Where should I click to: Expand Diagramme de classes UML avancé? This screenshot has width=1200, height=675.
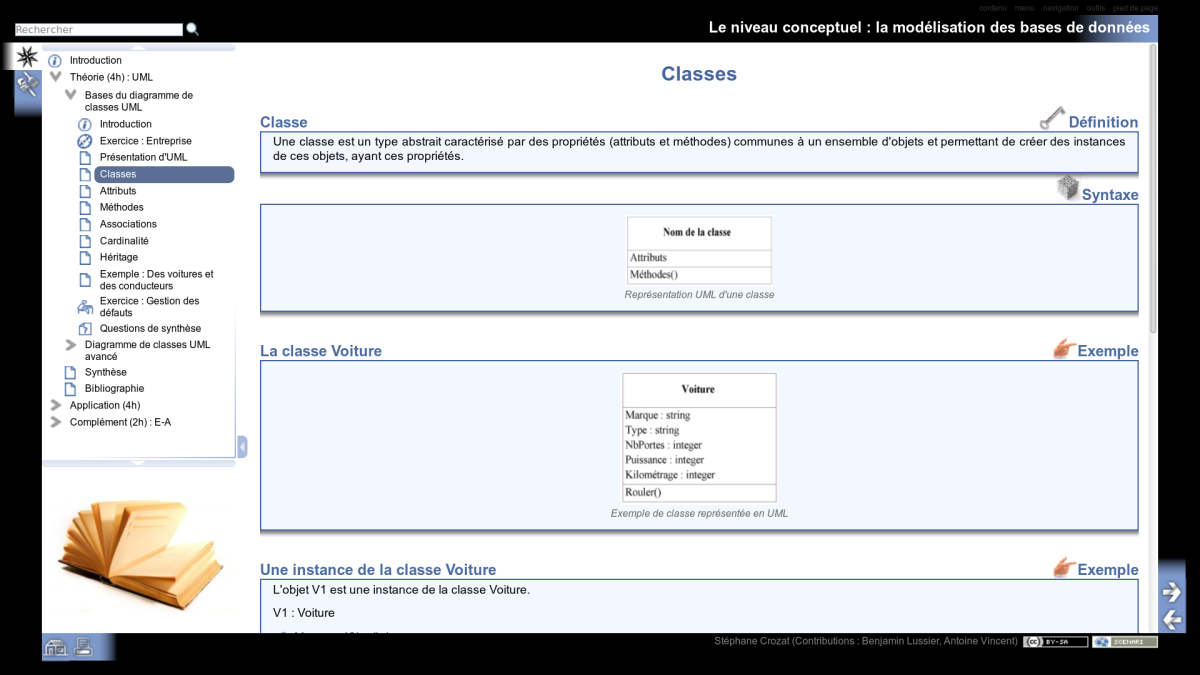71,345
